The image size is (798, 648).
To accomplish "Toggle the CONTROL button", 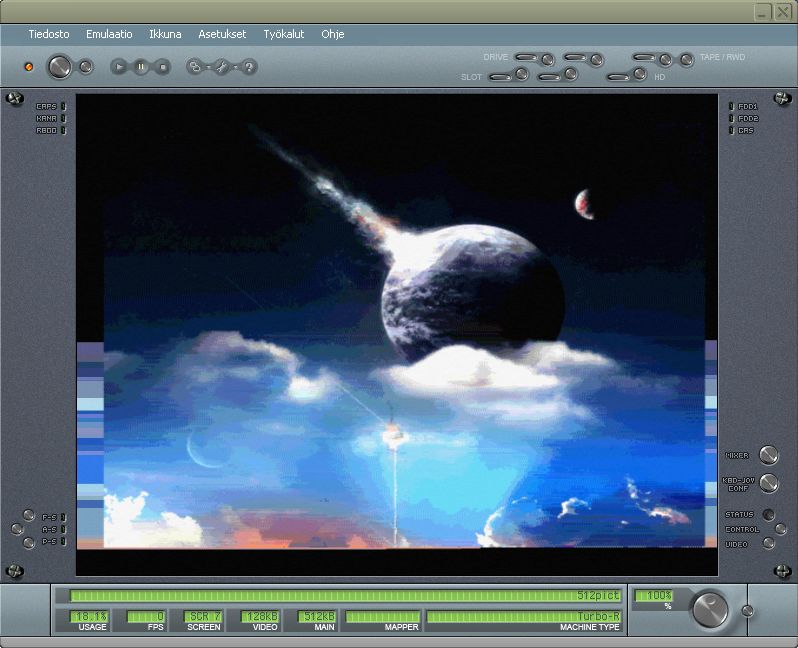I will pos(780,529).
